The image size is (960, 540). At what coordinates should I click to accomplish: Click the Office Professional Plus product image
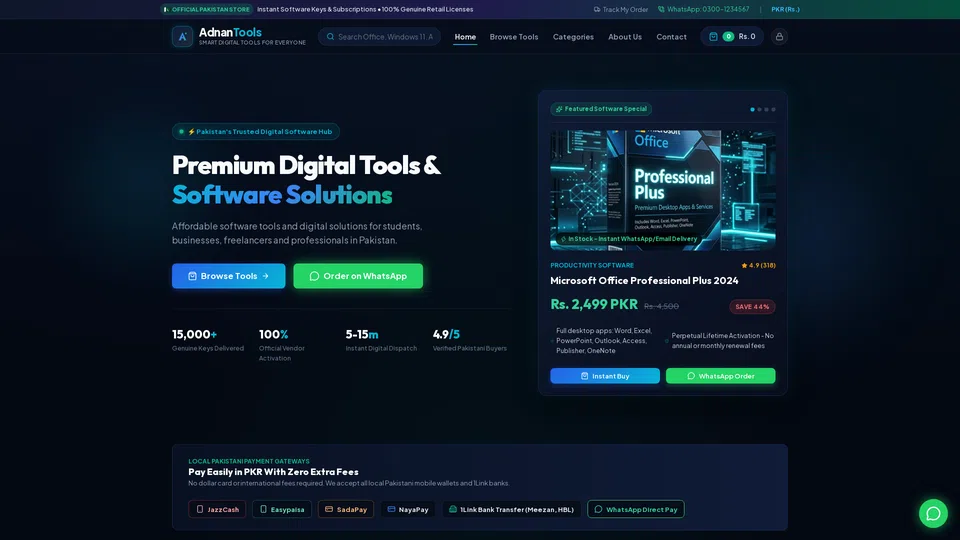coord(663,190)
